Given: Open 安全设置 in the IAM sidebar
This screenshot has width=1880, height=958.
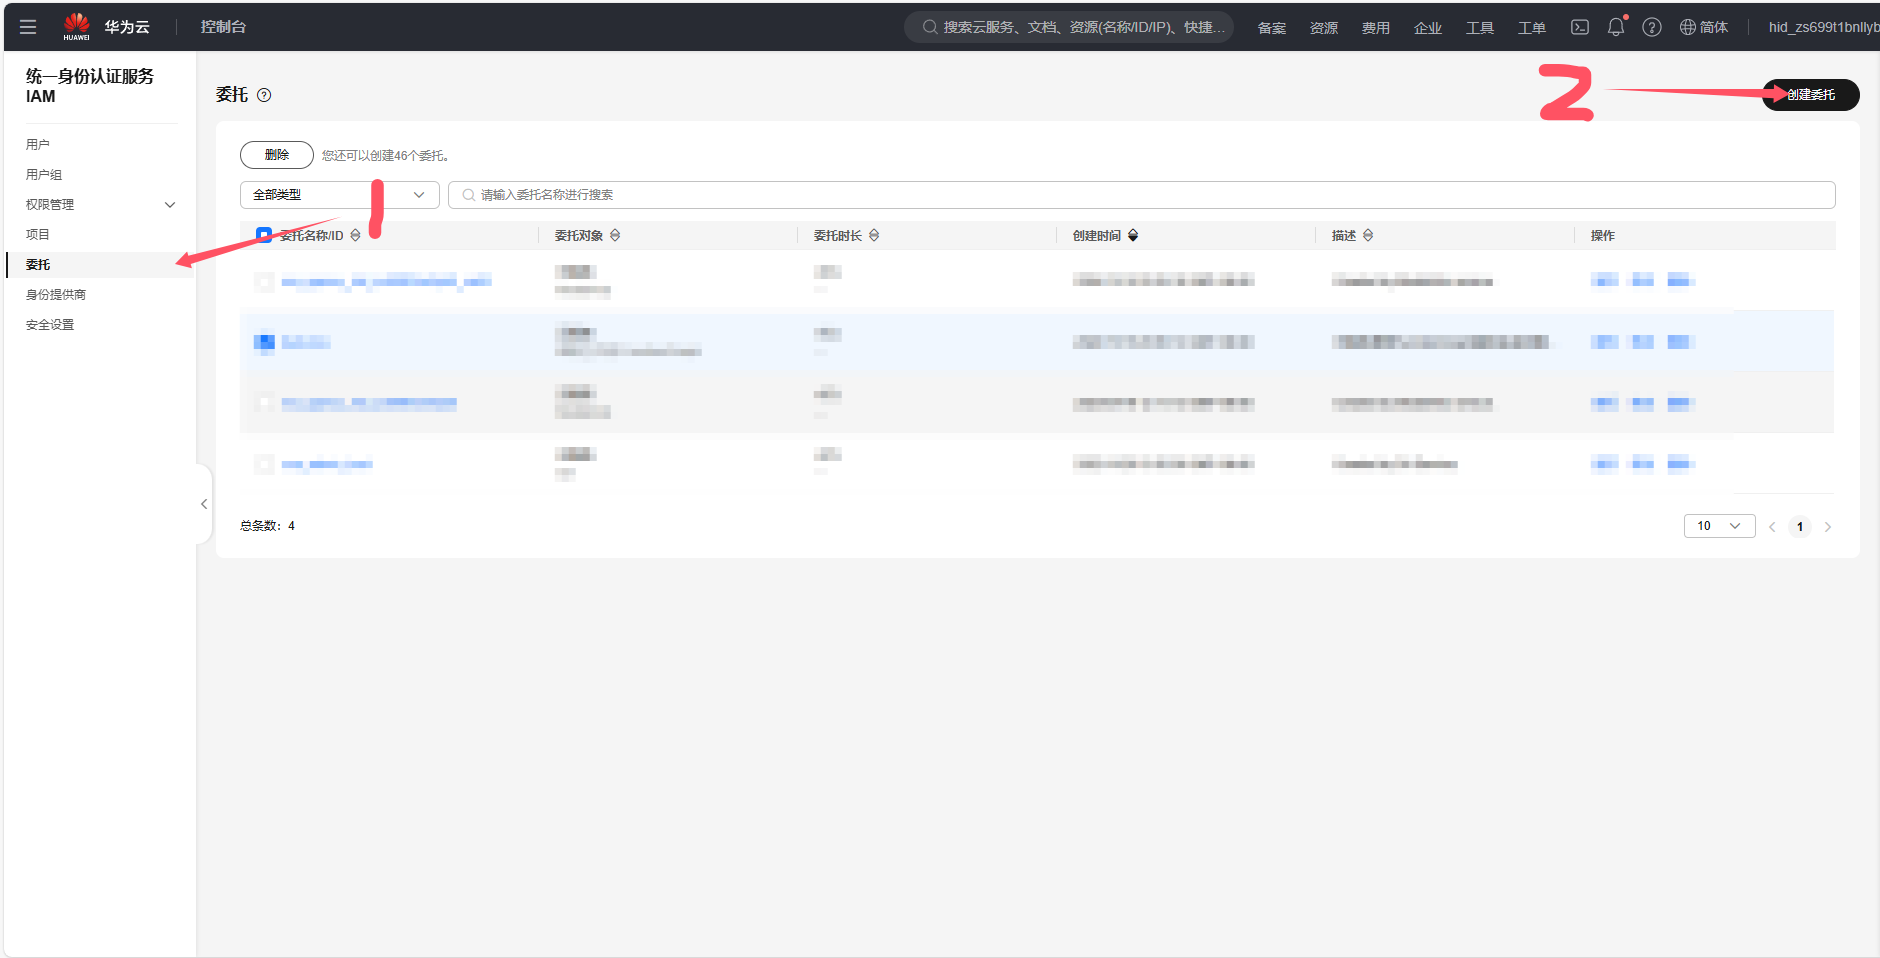Looking at the screenshot, I should 50,325.
